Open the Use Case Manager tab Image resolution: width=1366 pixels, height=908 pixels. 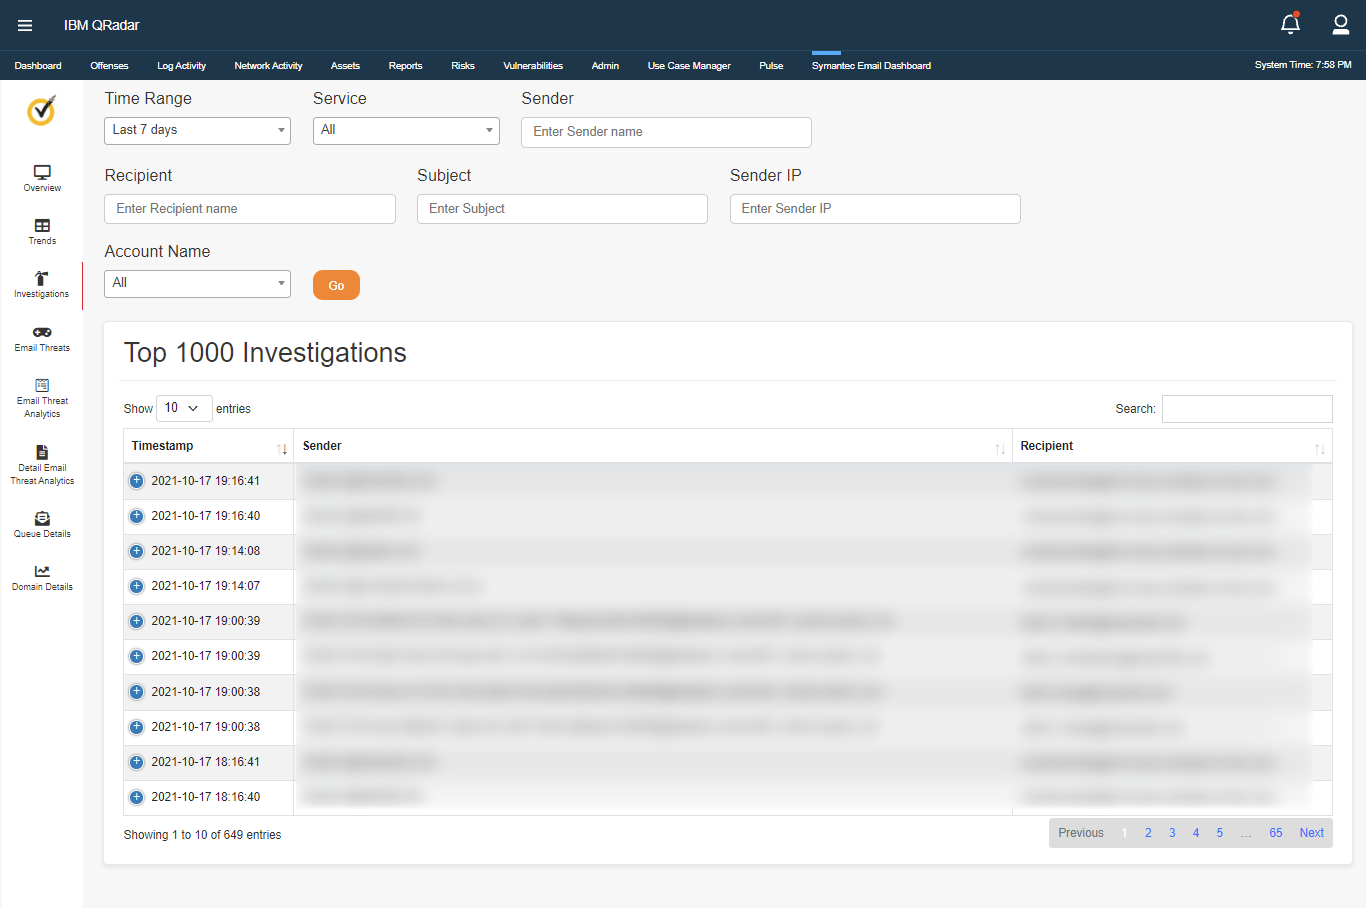[689, 65]
